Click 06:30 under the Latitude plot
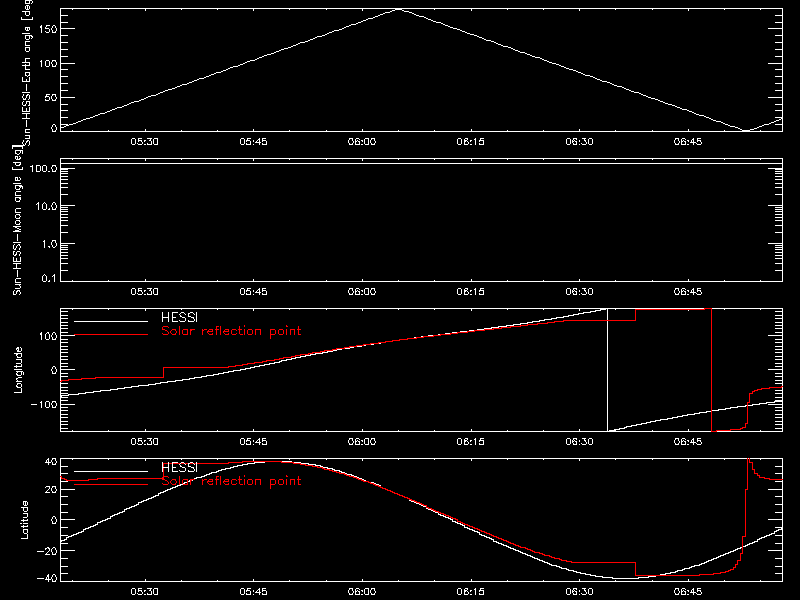 click(580, 592)
